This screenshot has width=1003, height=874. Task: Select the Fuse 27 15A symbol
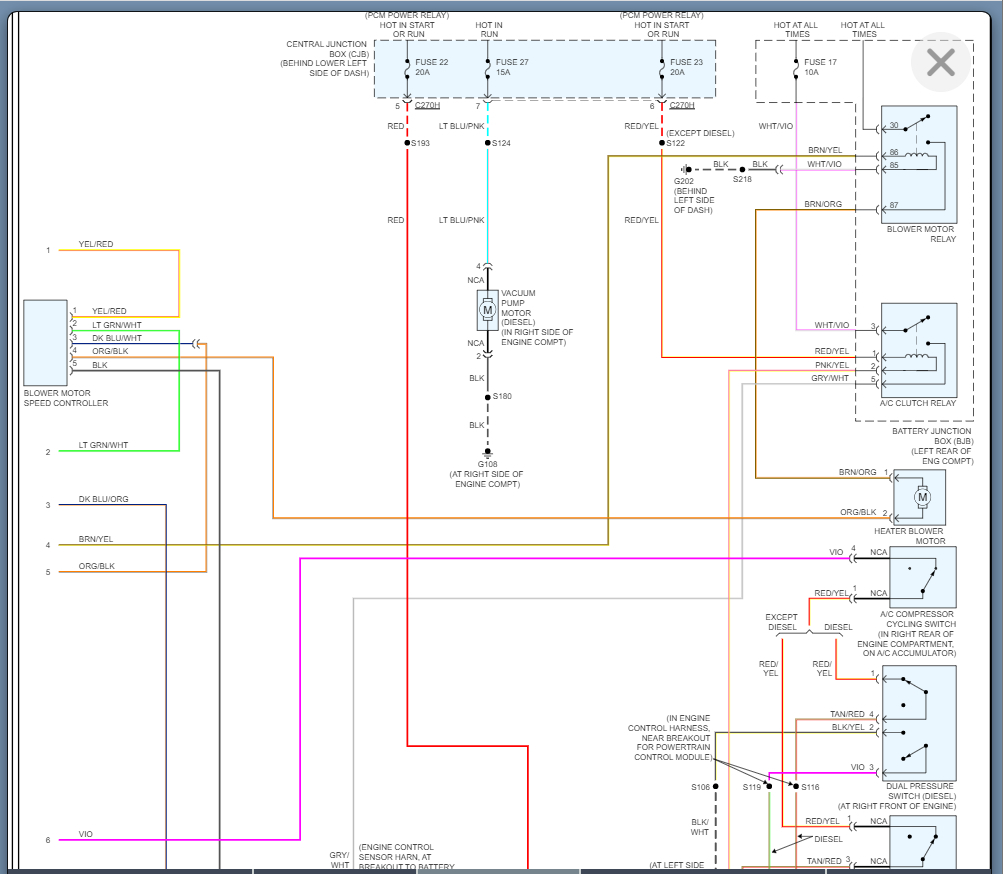(x=488, y=69)
